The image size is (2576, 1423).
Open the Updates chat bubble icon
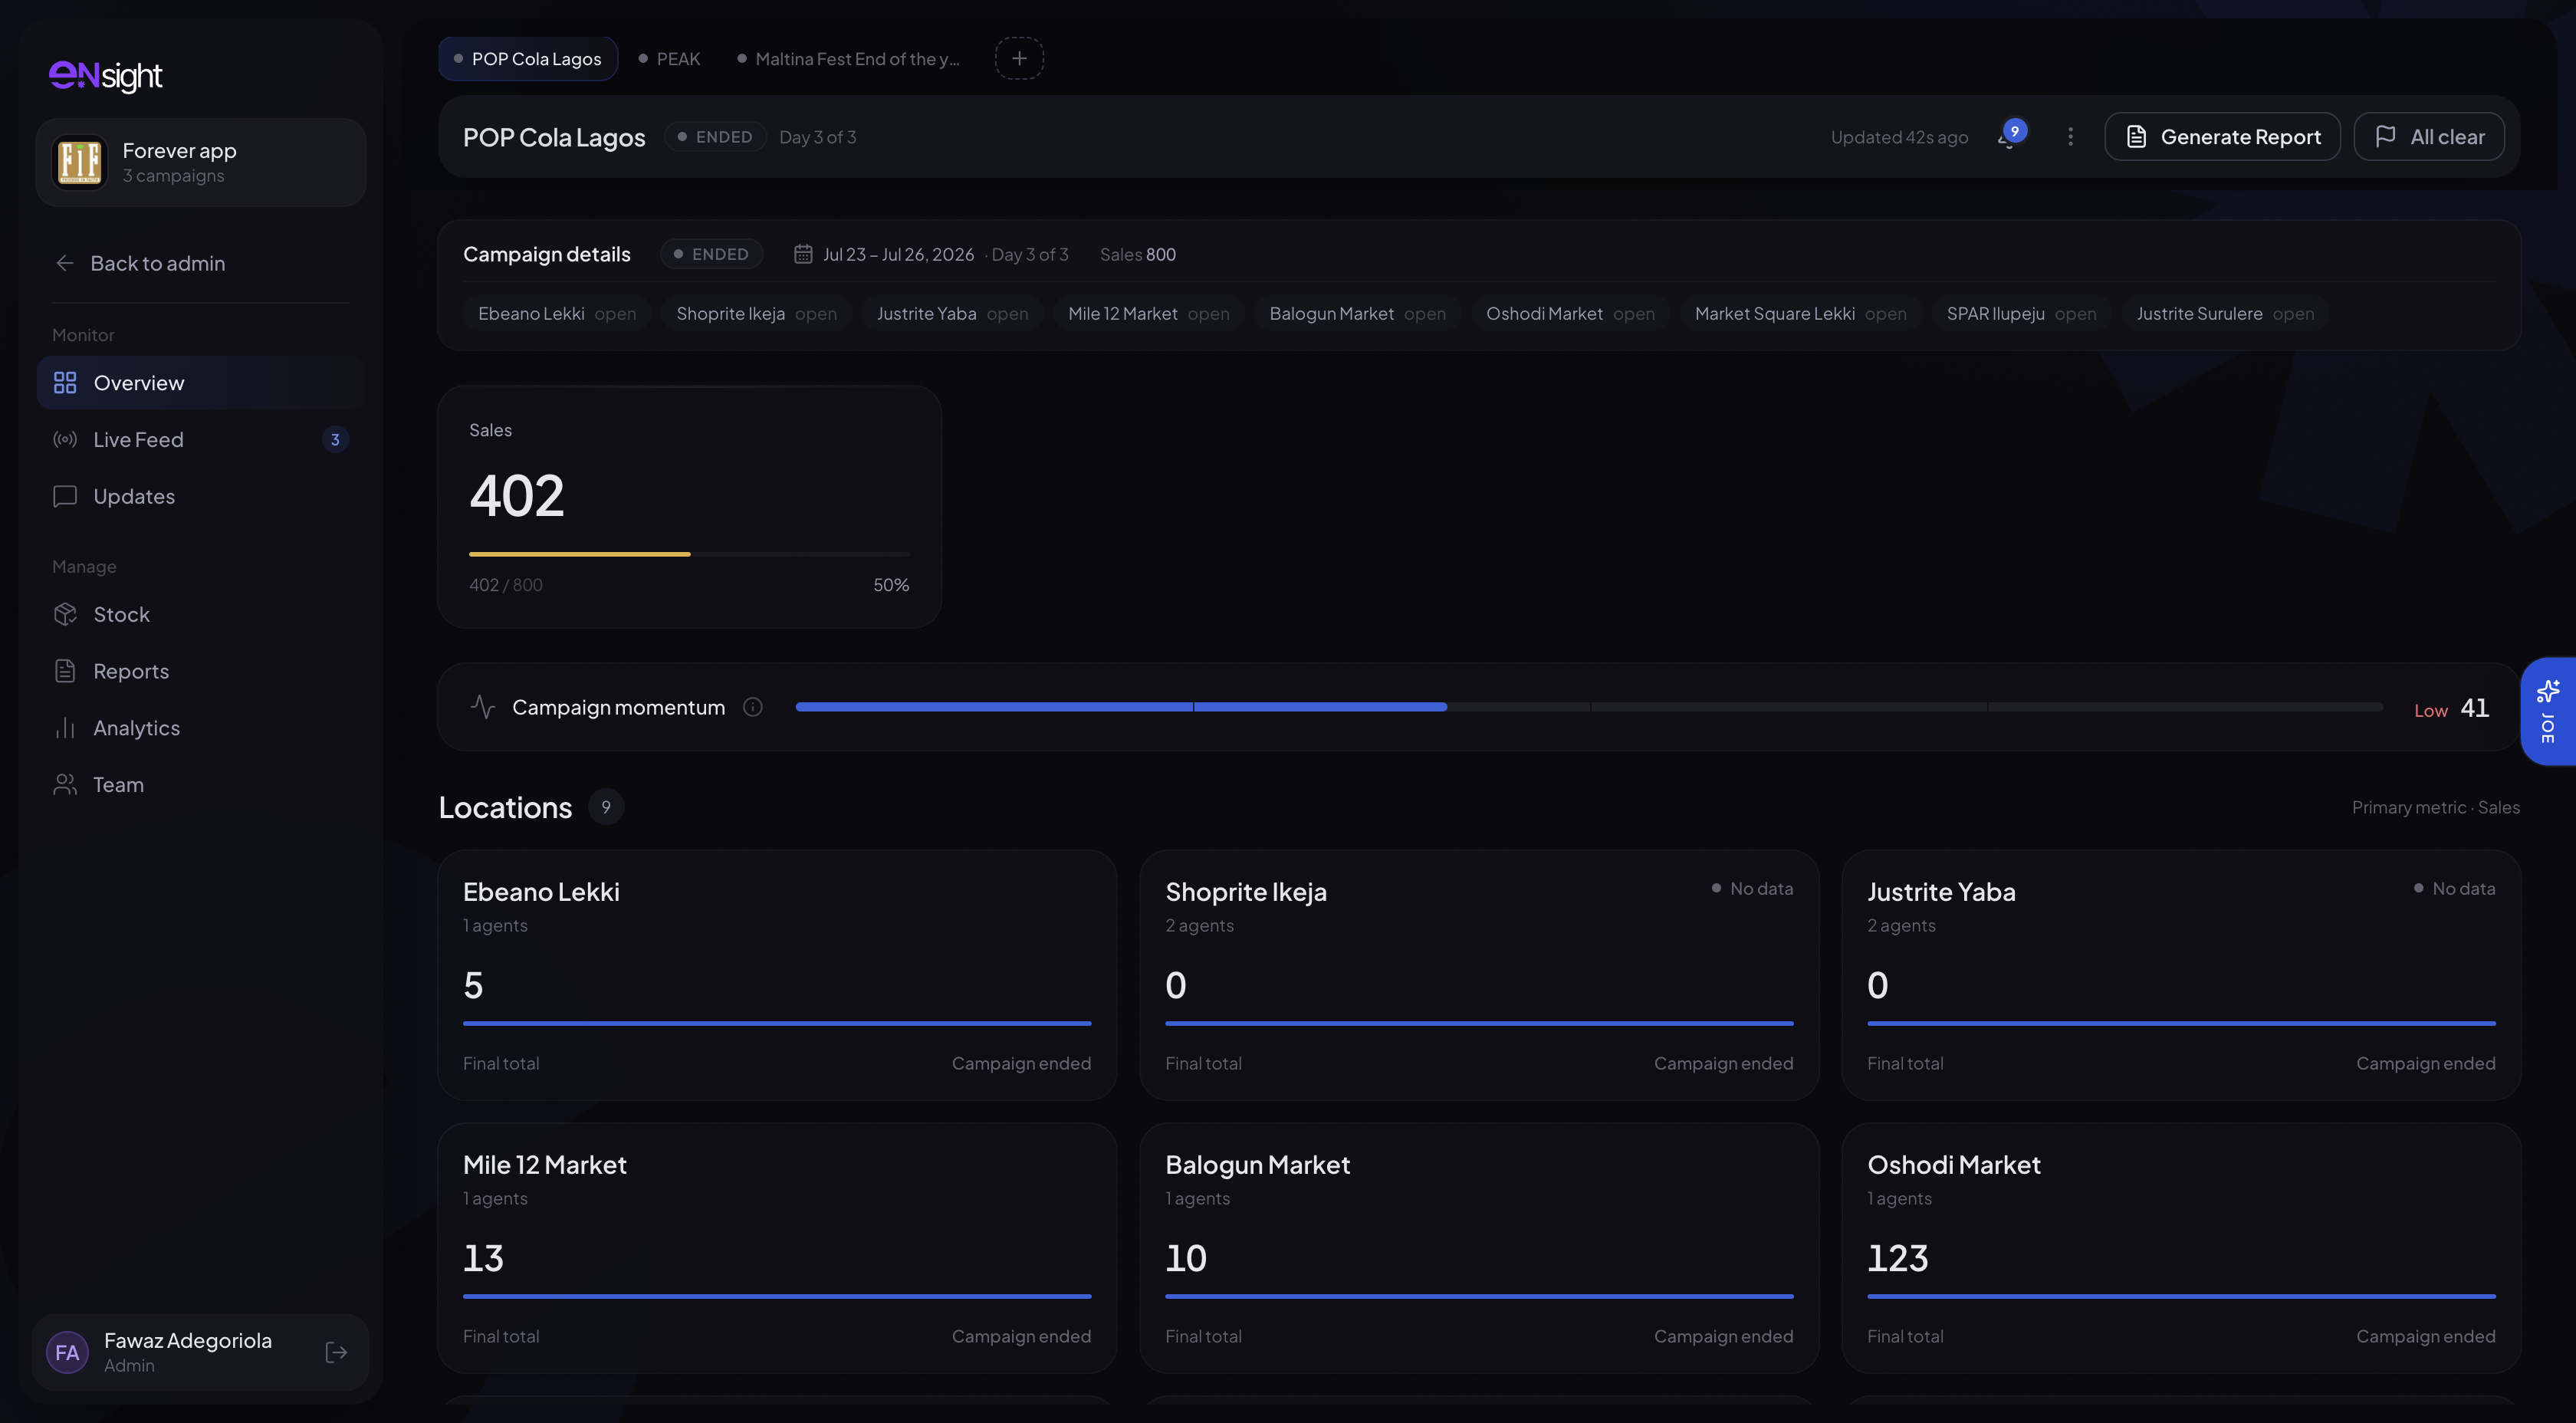tap(65, 497)
